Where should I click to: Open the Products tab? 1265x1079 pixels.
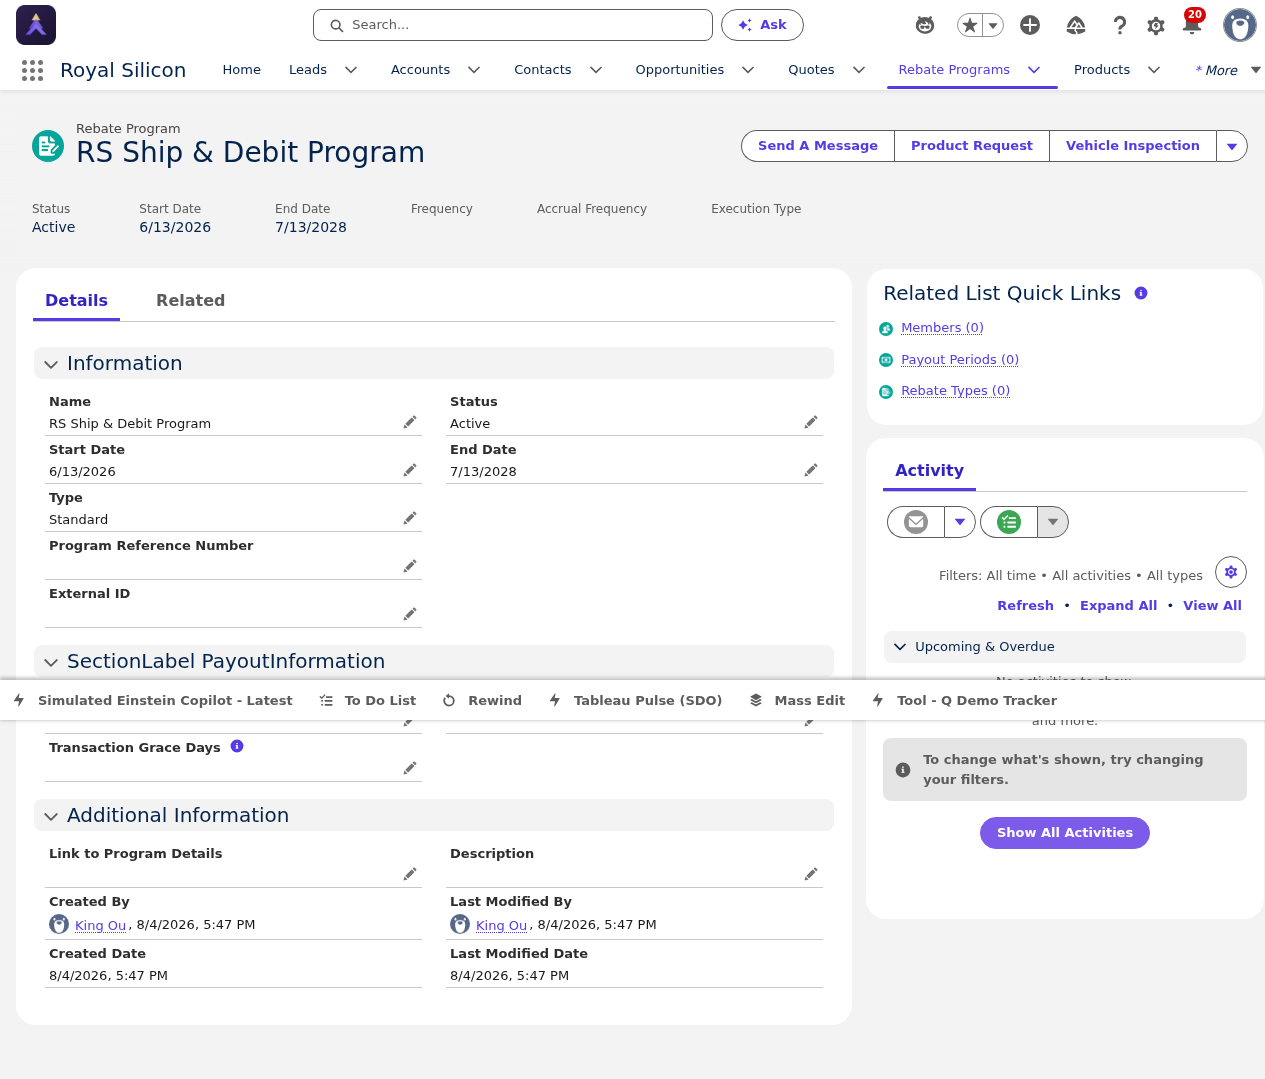(1102, 70)
